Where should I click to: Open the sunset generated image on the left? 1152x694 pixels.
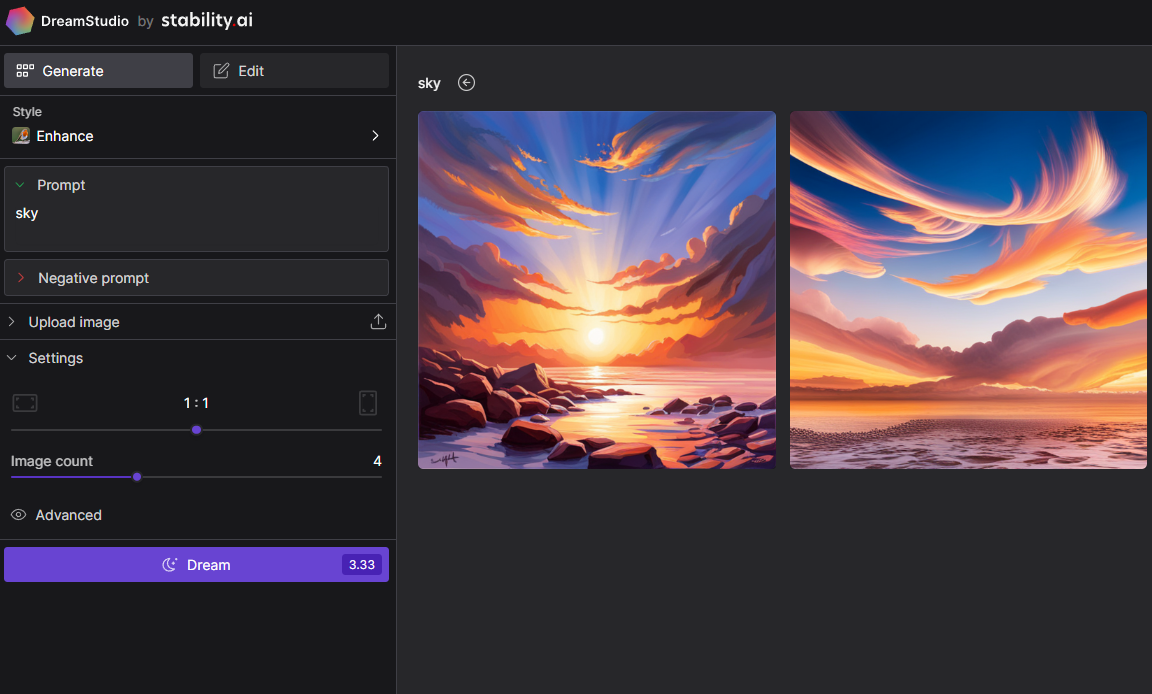(x=596, y=289)
